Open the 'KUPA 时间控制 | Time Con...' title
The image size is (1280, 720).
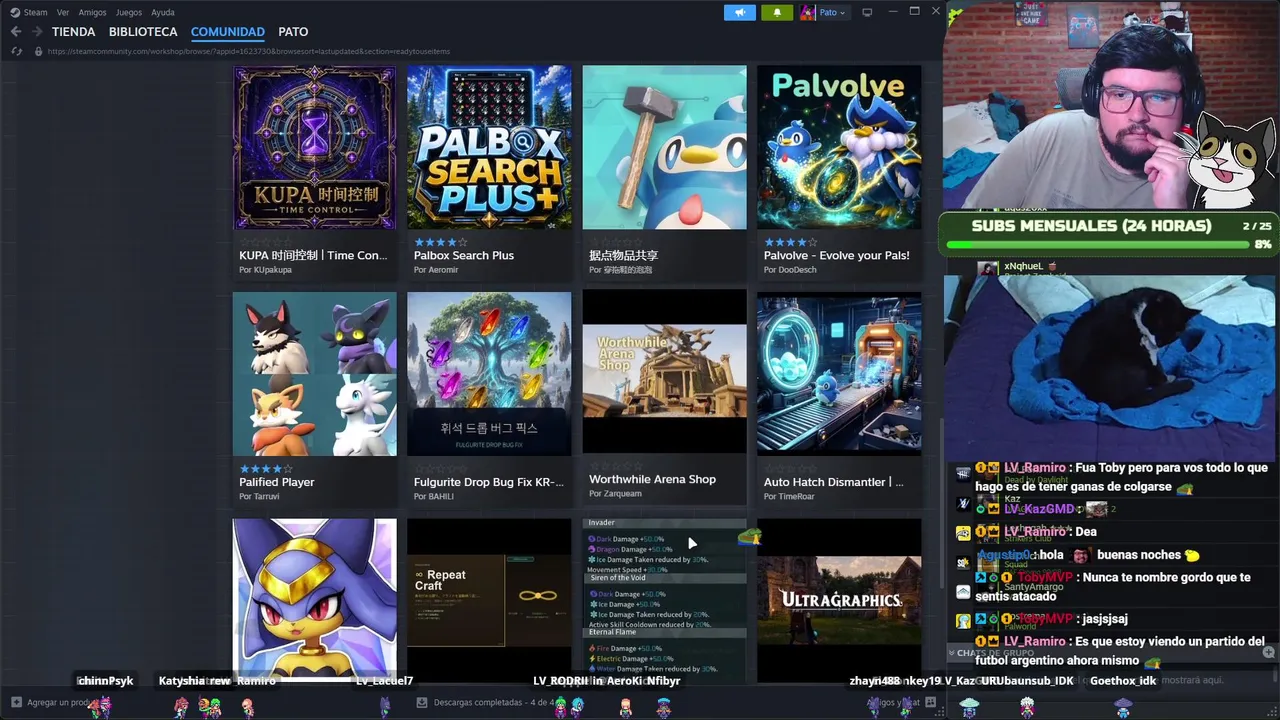[x=313, y=255]
